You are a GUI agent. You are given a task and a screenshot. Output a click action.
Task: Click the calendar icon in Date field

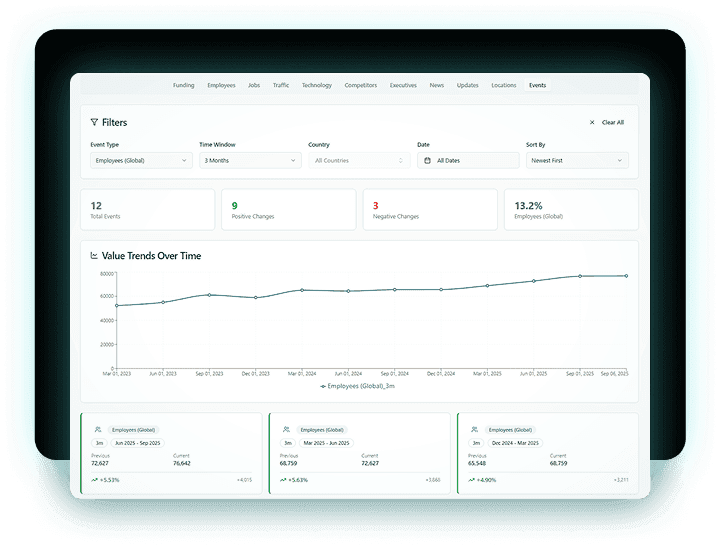click(x=428, y=160)
